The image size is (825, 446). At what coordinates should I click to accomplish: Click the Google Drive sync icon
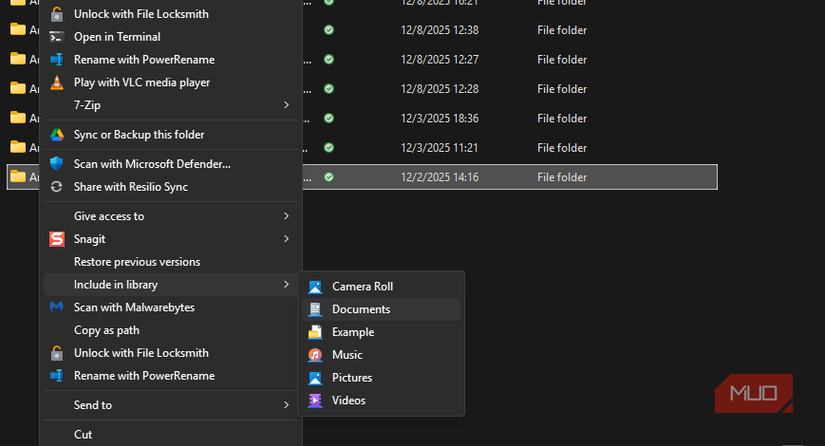point(57,135)
